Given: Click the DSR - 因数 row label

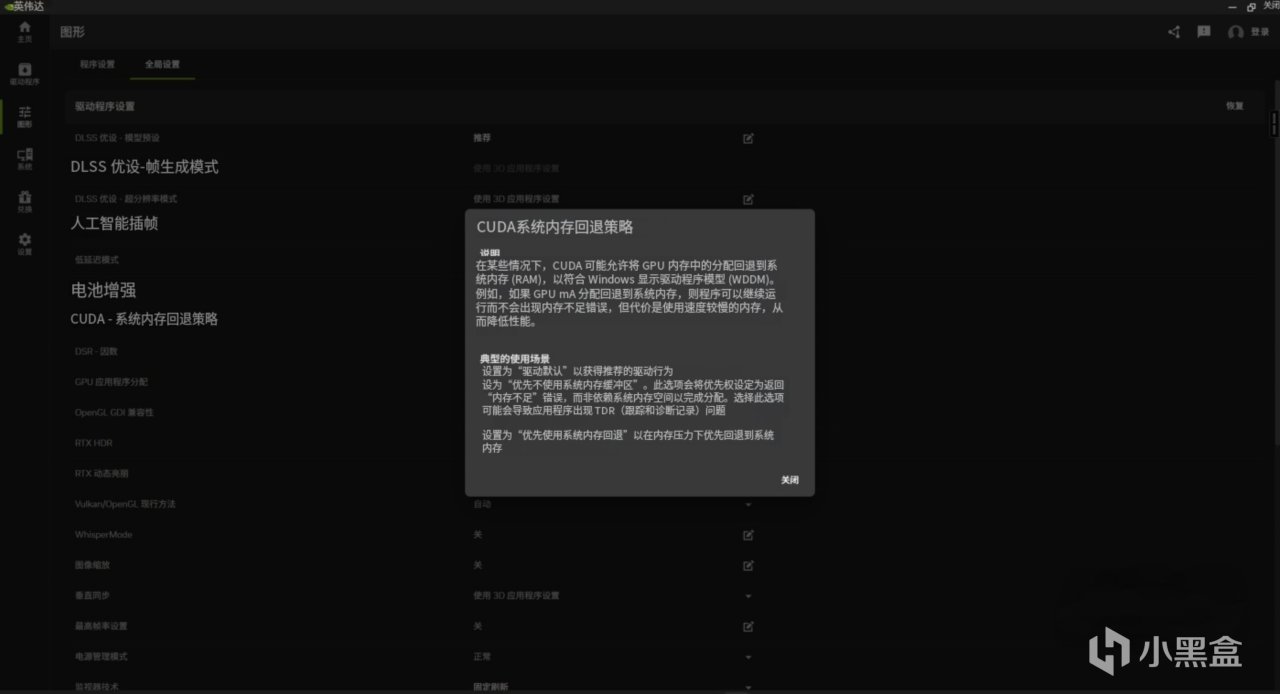Looking at the screenshot, I should click(x=96, y=351).
